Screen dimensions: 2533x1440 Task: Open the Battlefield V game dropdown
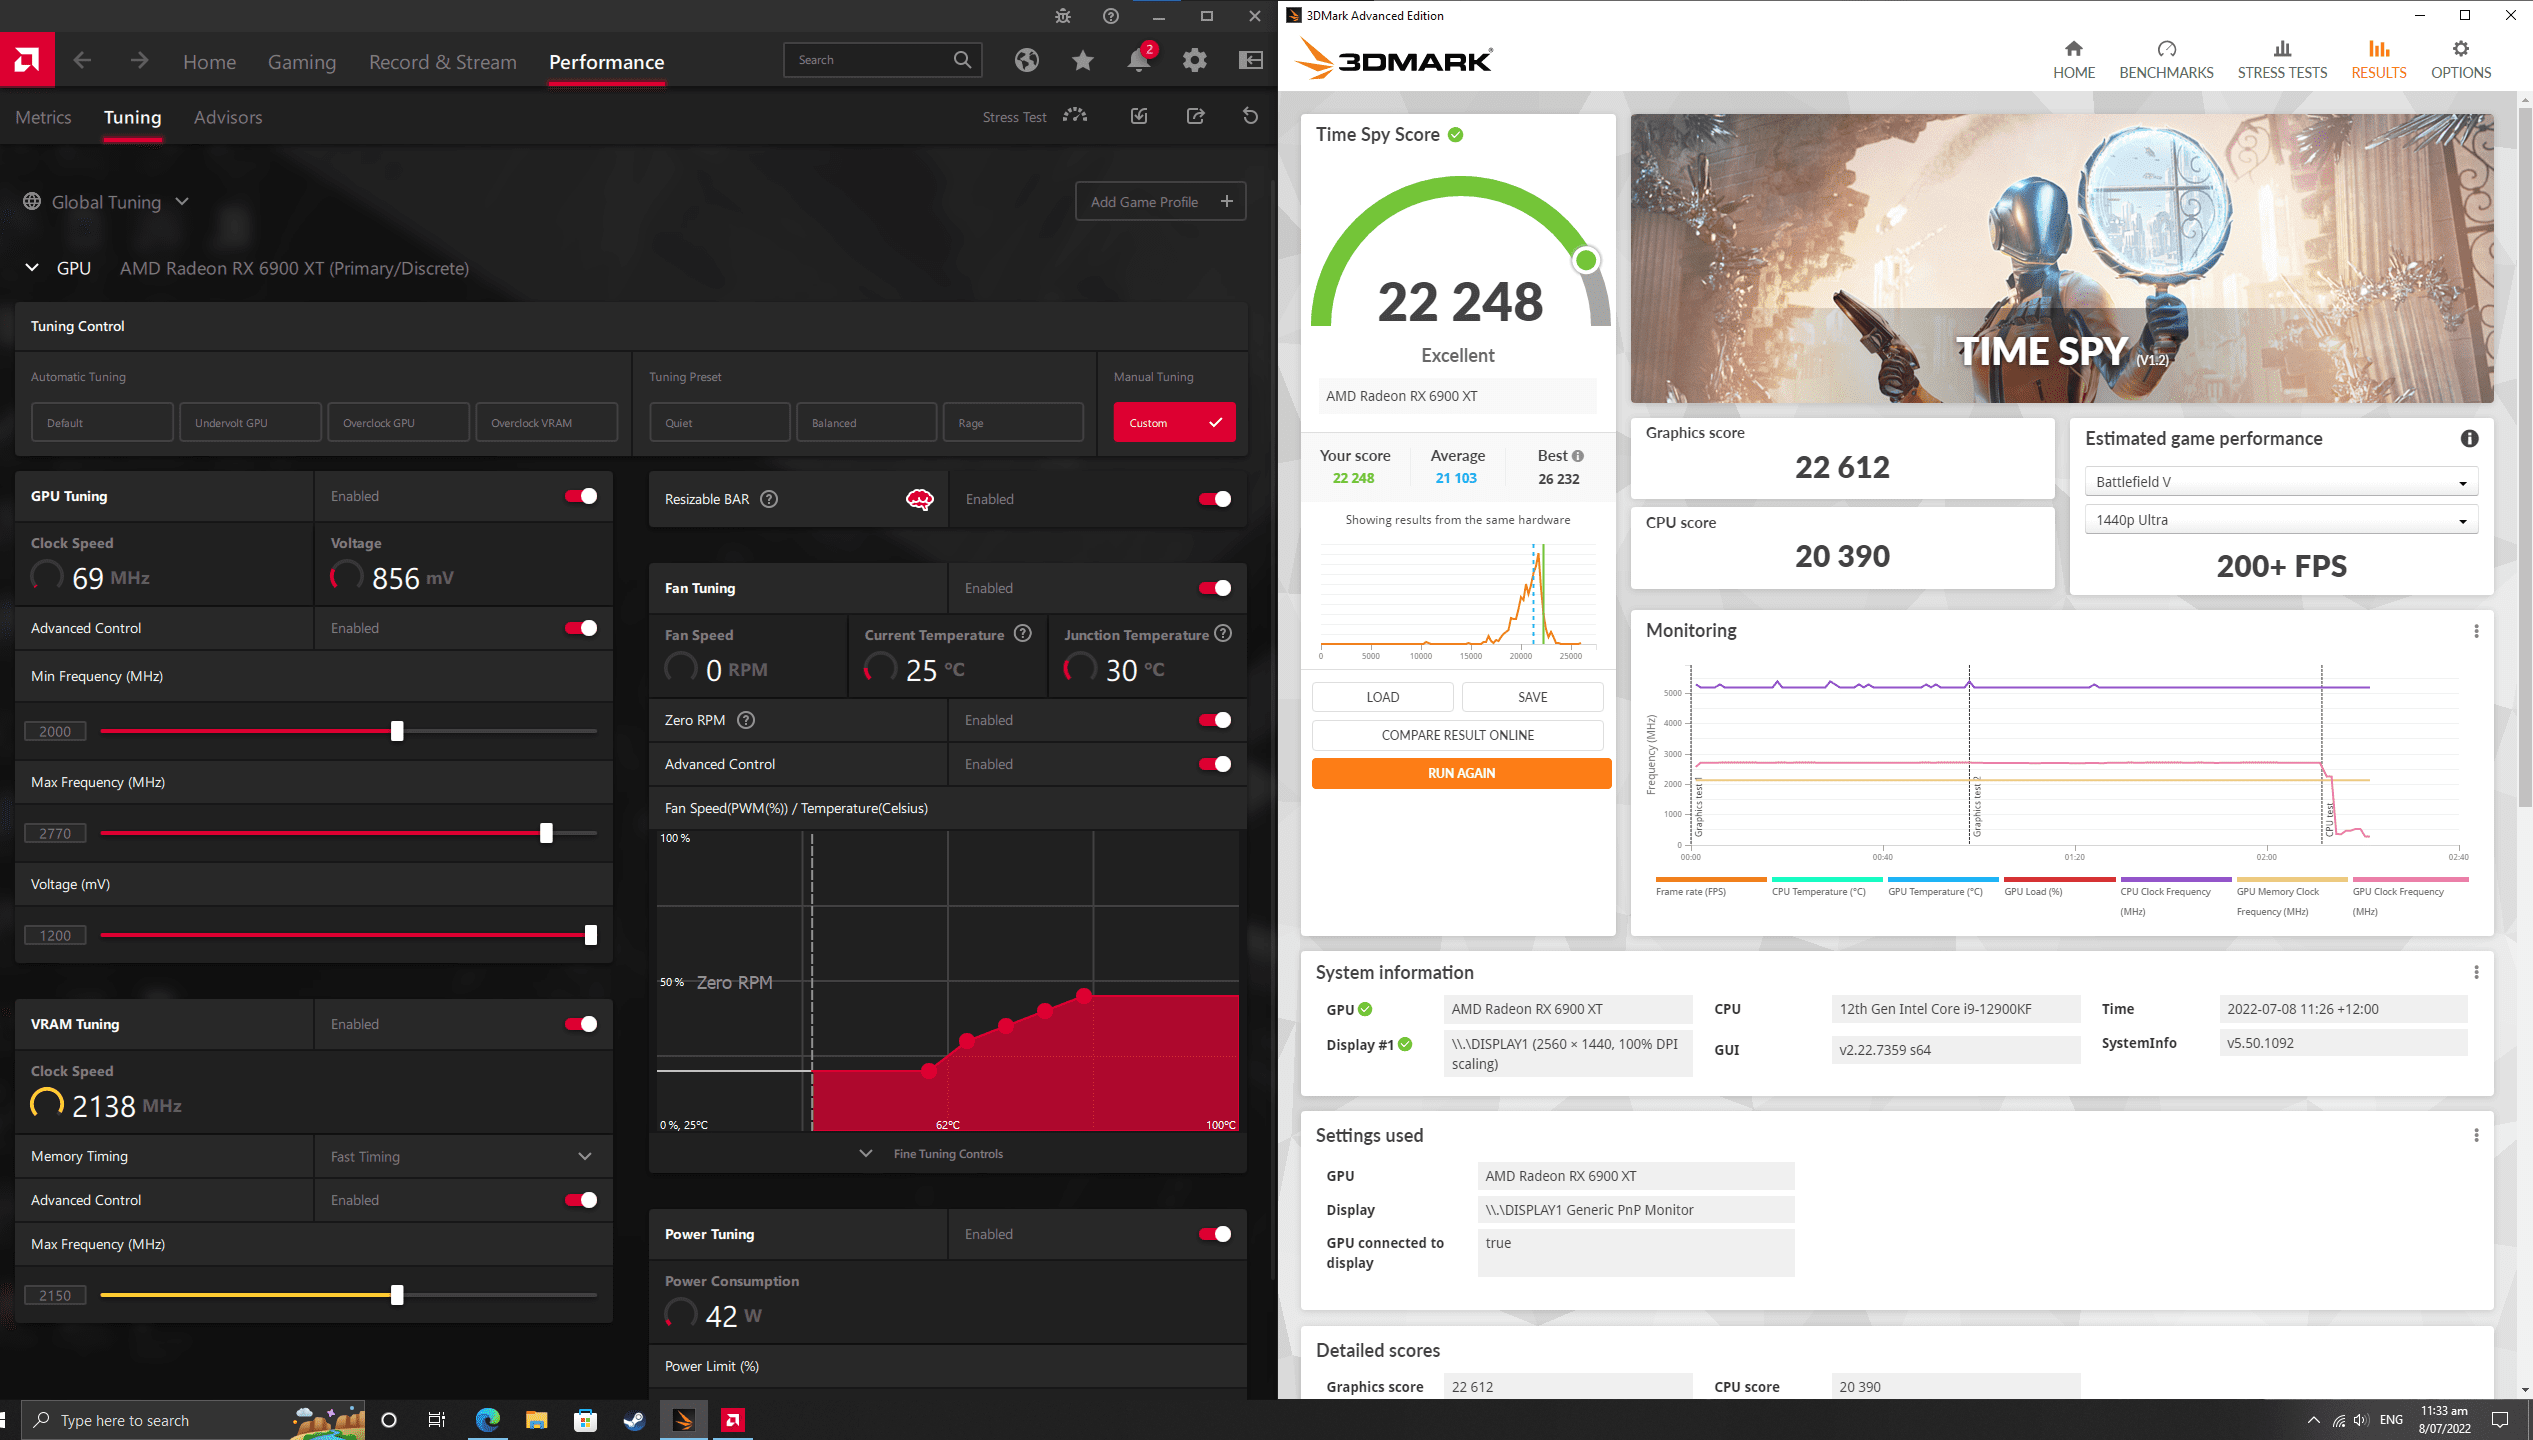pos(2281,482)
